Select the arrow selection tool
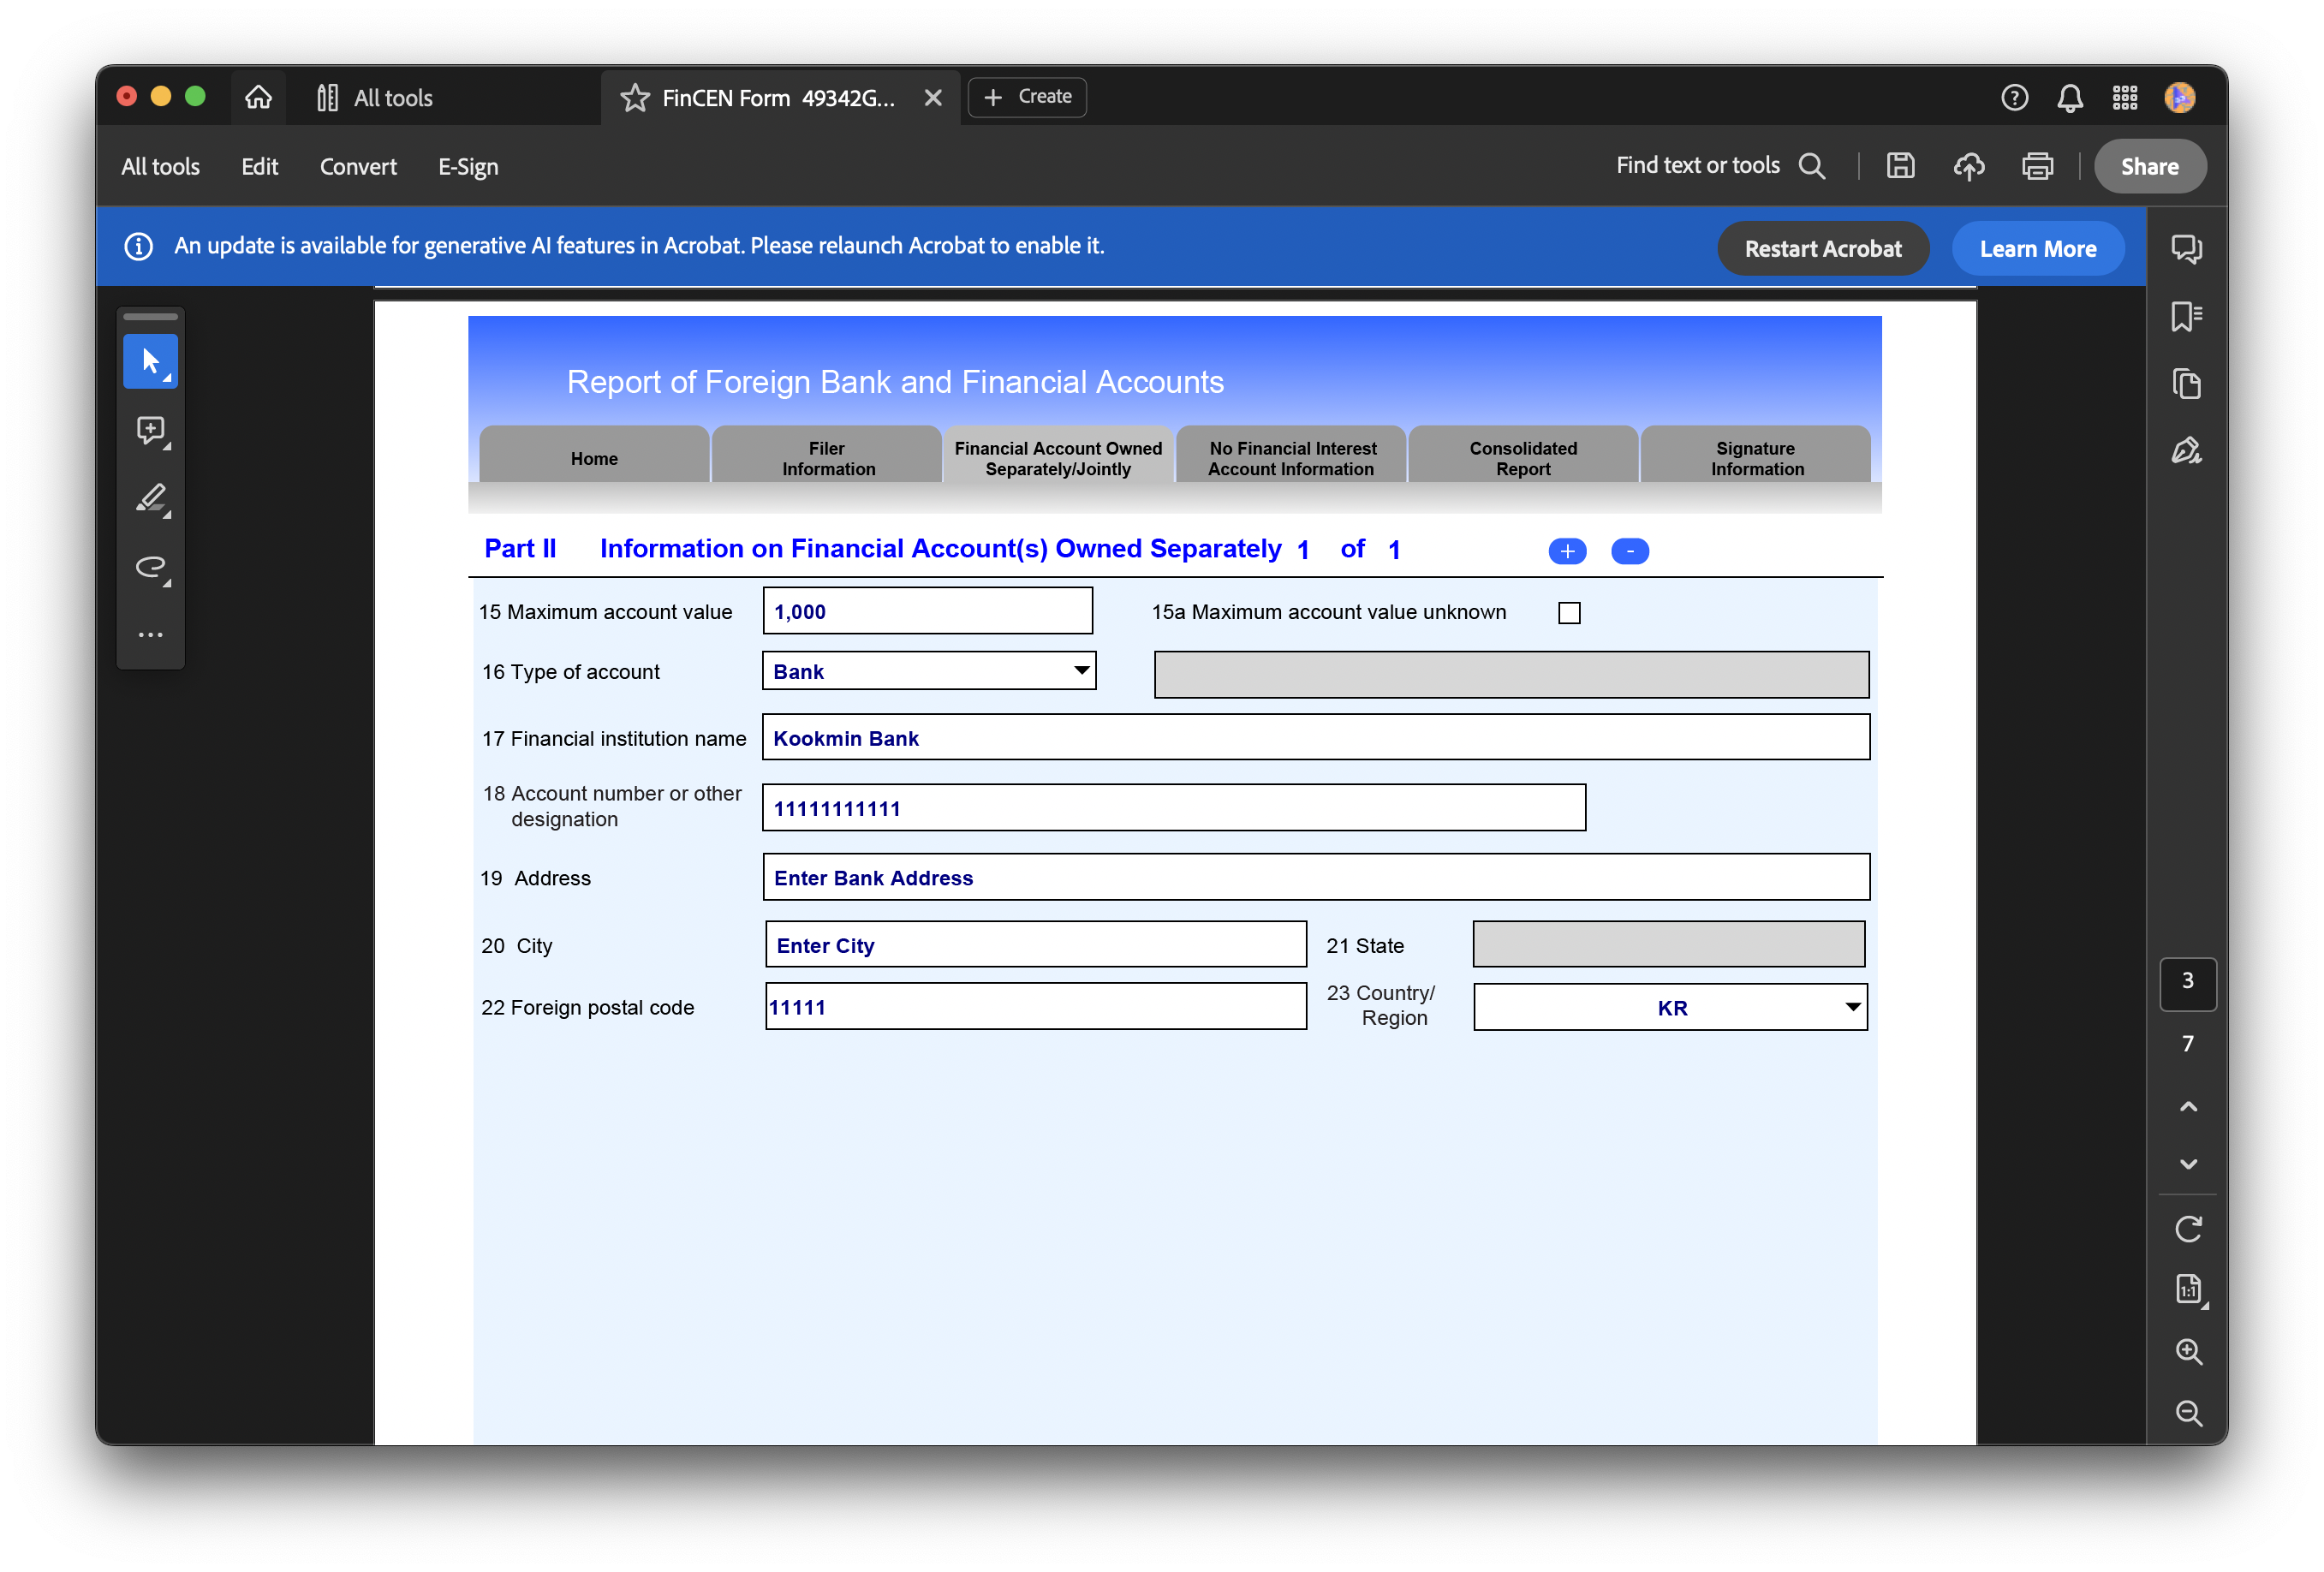2324x1572 pixels. point(150,361)
